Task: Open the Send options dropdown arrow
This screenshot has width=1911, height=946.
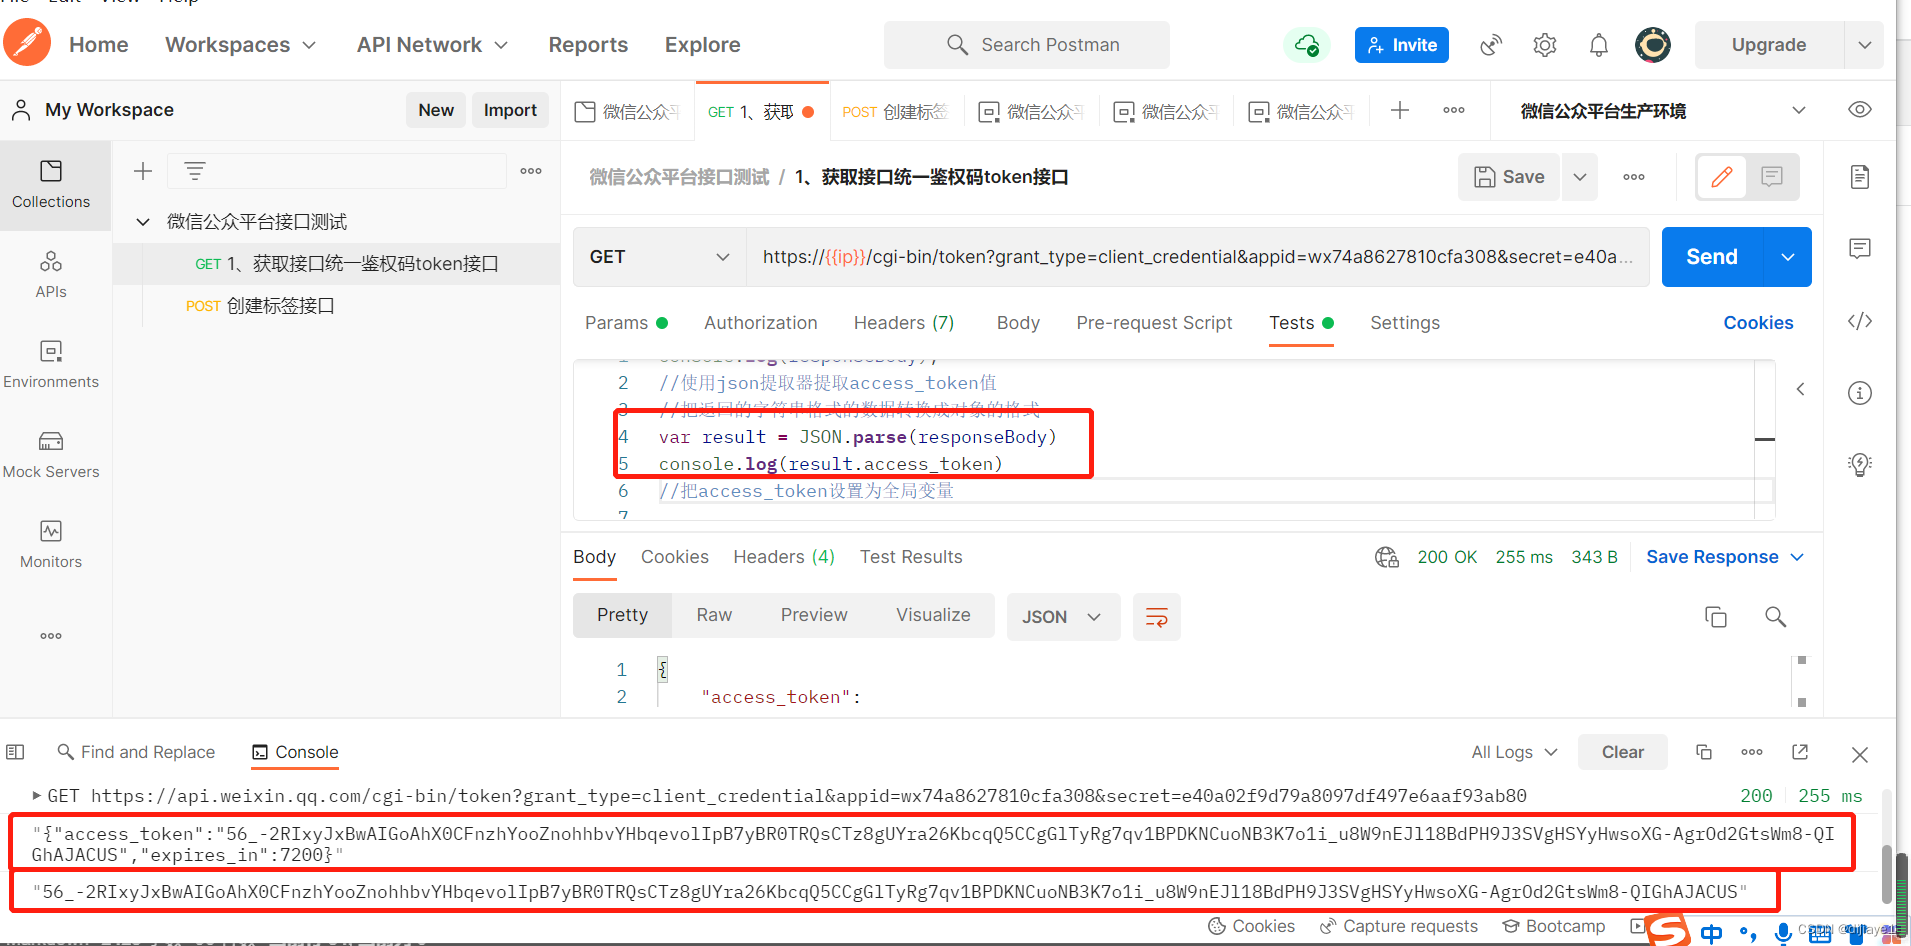Action: (1788, 257)
